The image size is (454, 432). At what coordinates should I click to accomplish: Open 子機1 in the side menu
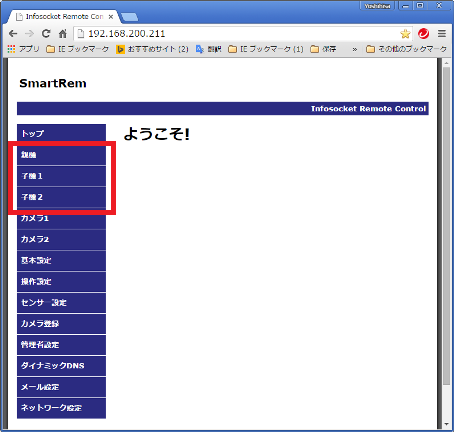61,176
